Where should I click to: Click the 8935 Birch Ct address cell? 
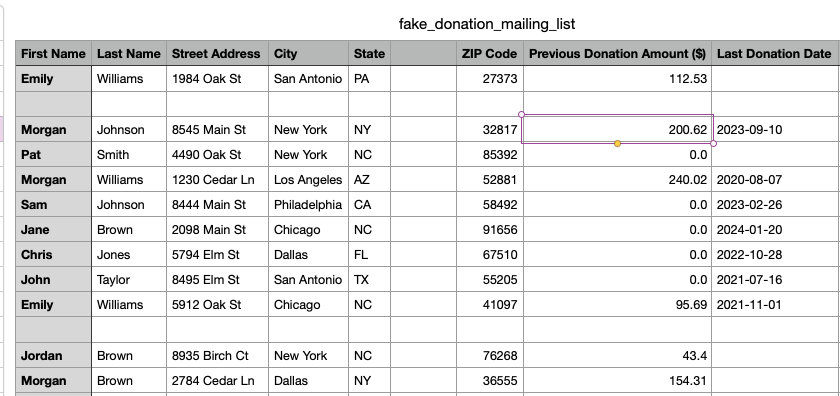coord(218,356)
